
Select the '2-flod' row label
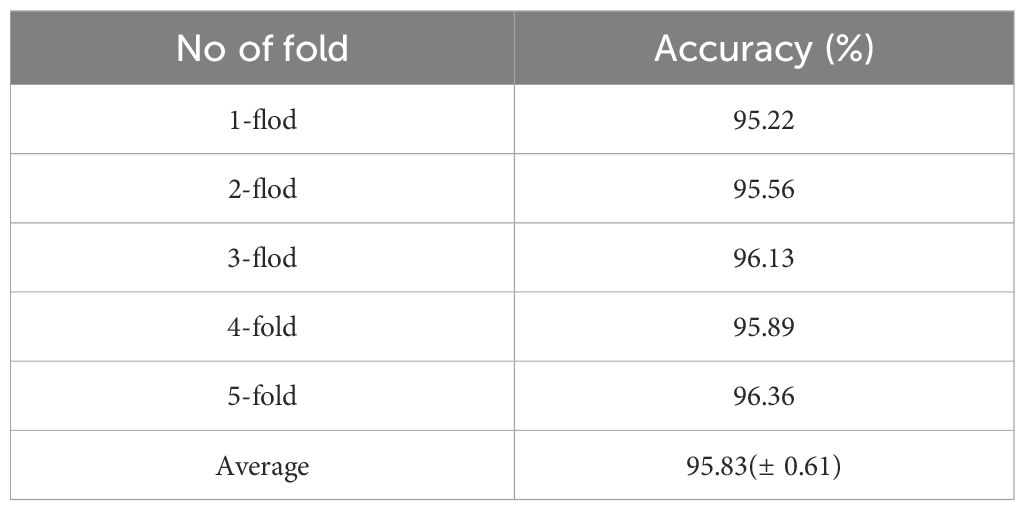tap(262, 190)
